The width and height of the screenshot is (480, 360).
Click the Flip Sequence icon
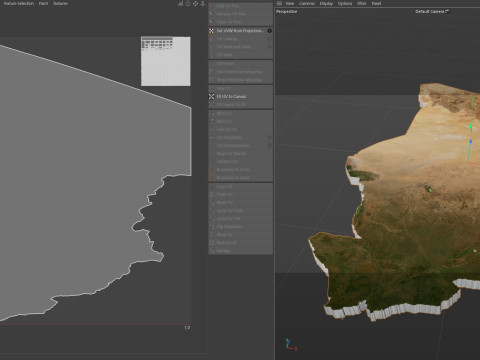(x=211, y=226)
